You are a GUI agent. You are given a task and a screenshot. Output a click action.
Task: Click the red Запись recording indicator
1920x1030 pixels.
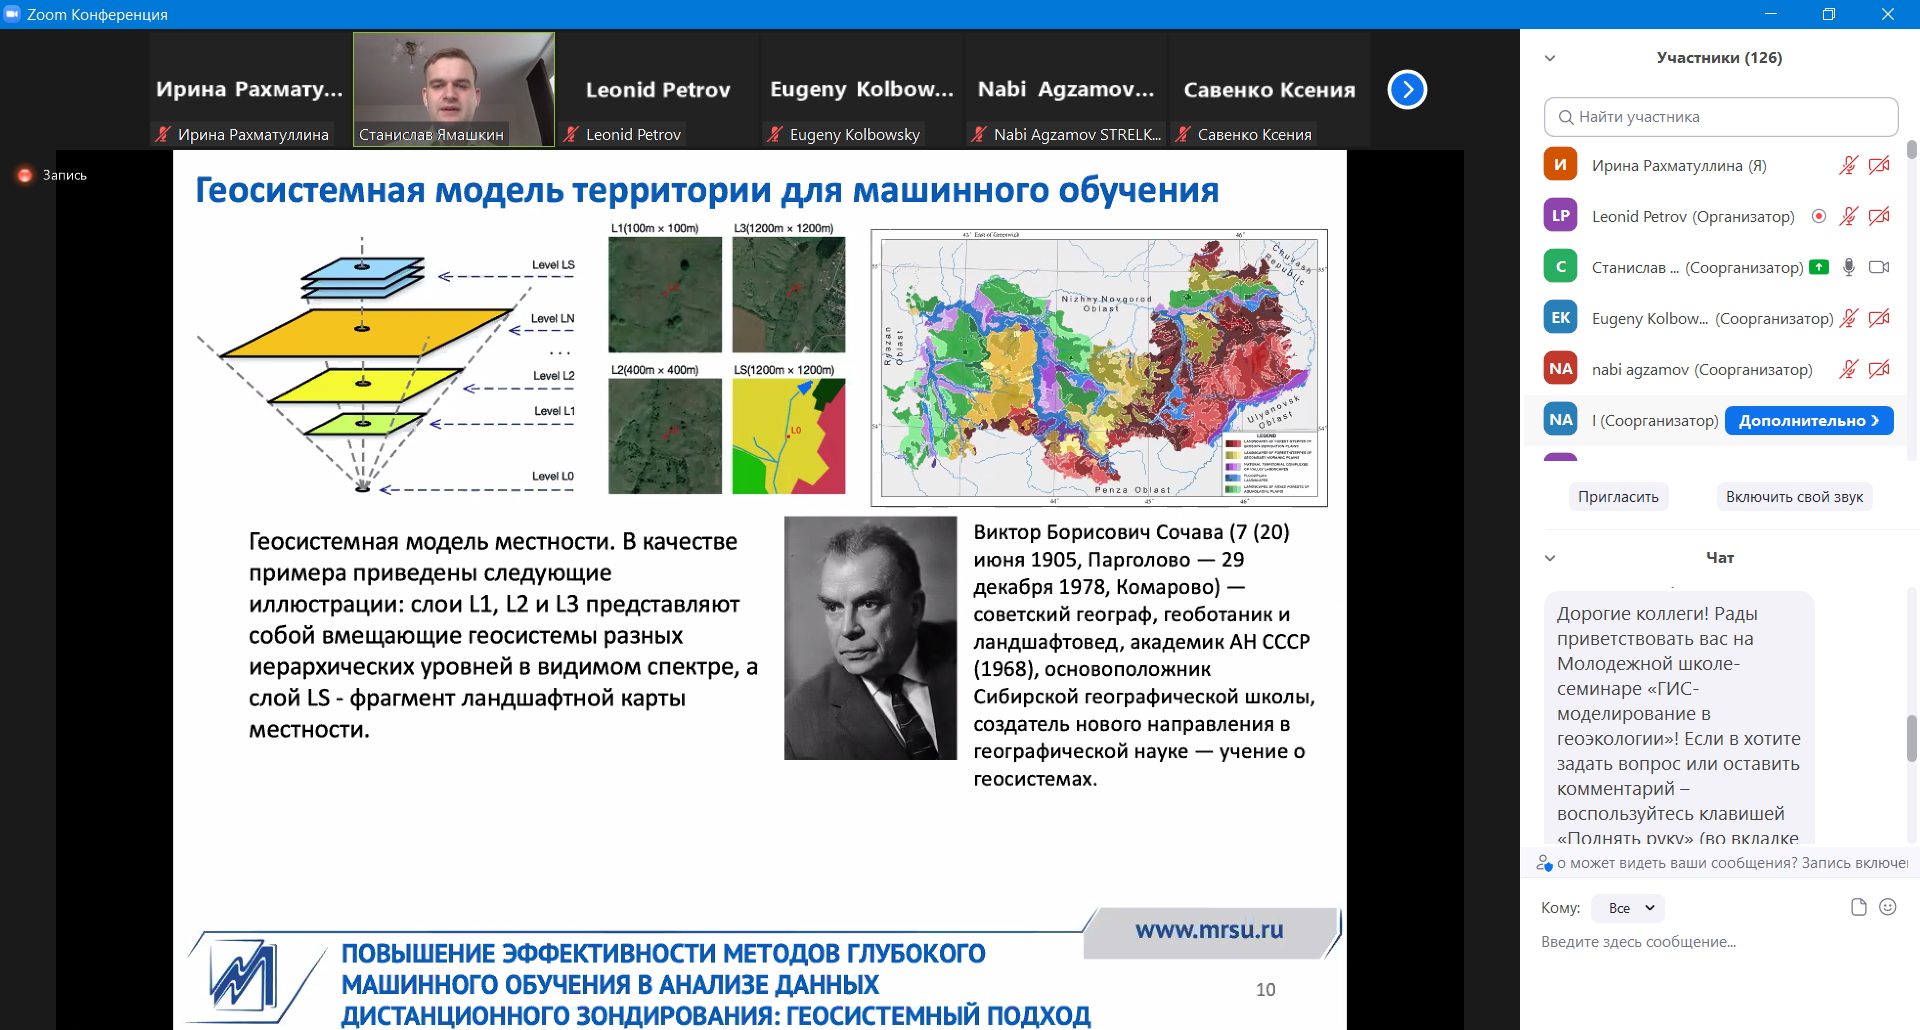pos(25,175)
